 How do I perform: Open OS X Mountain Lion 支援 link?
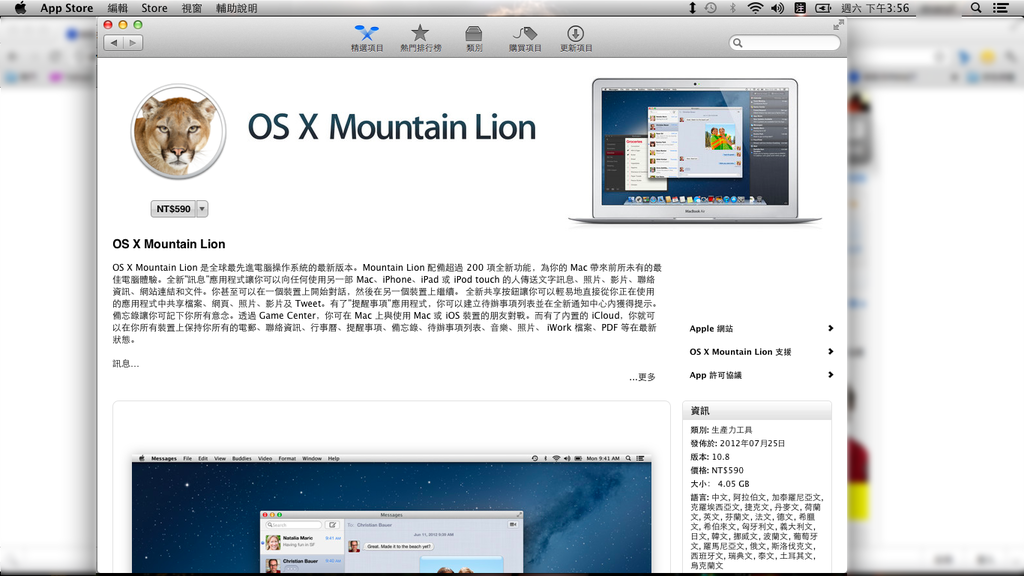point(740,352)
